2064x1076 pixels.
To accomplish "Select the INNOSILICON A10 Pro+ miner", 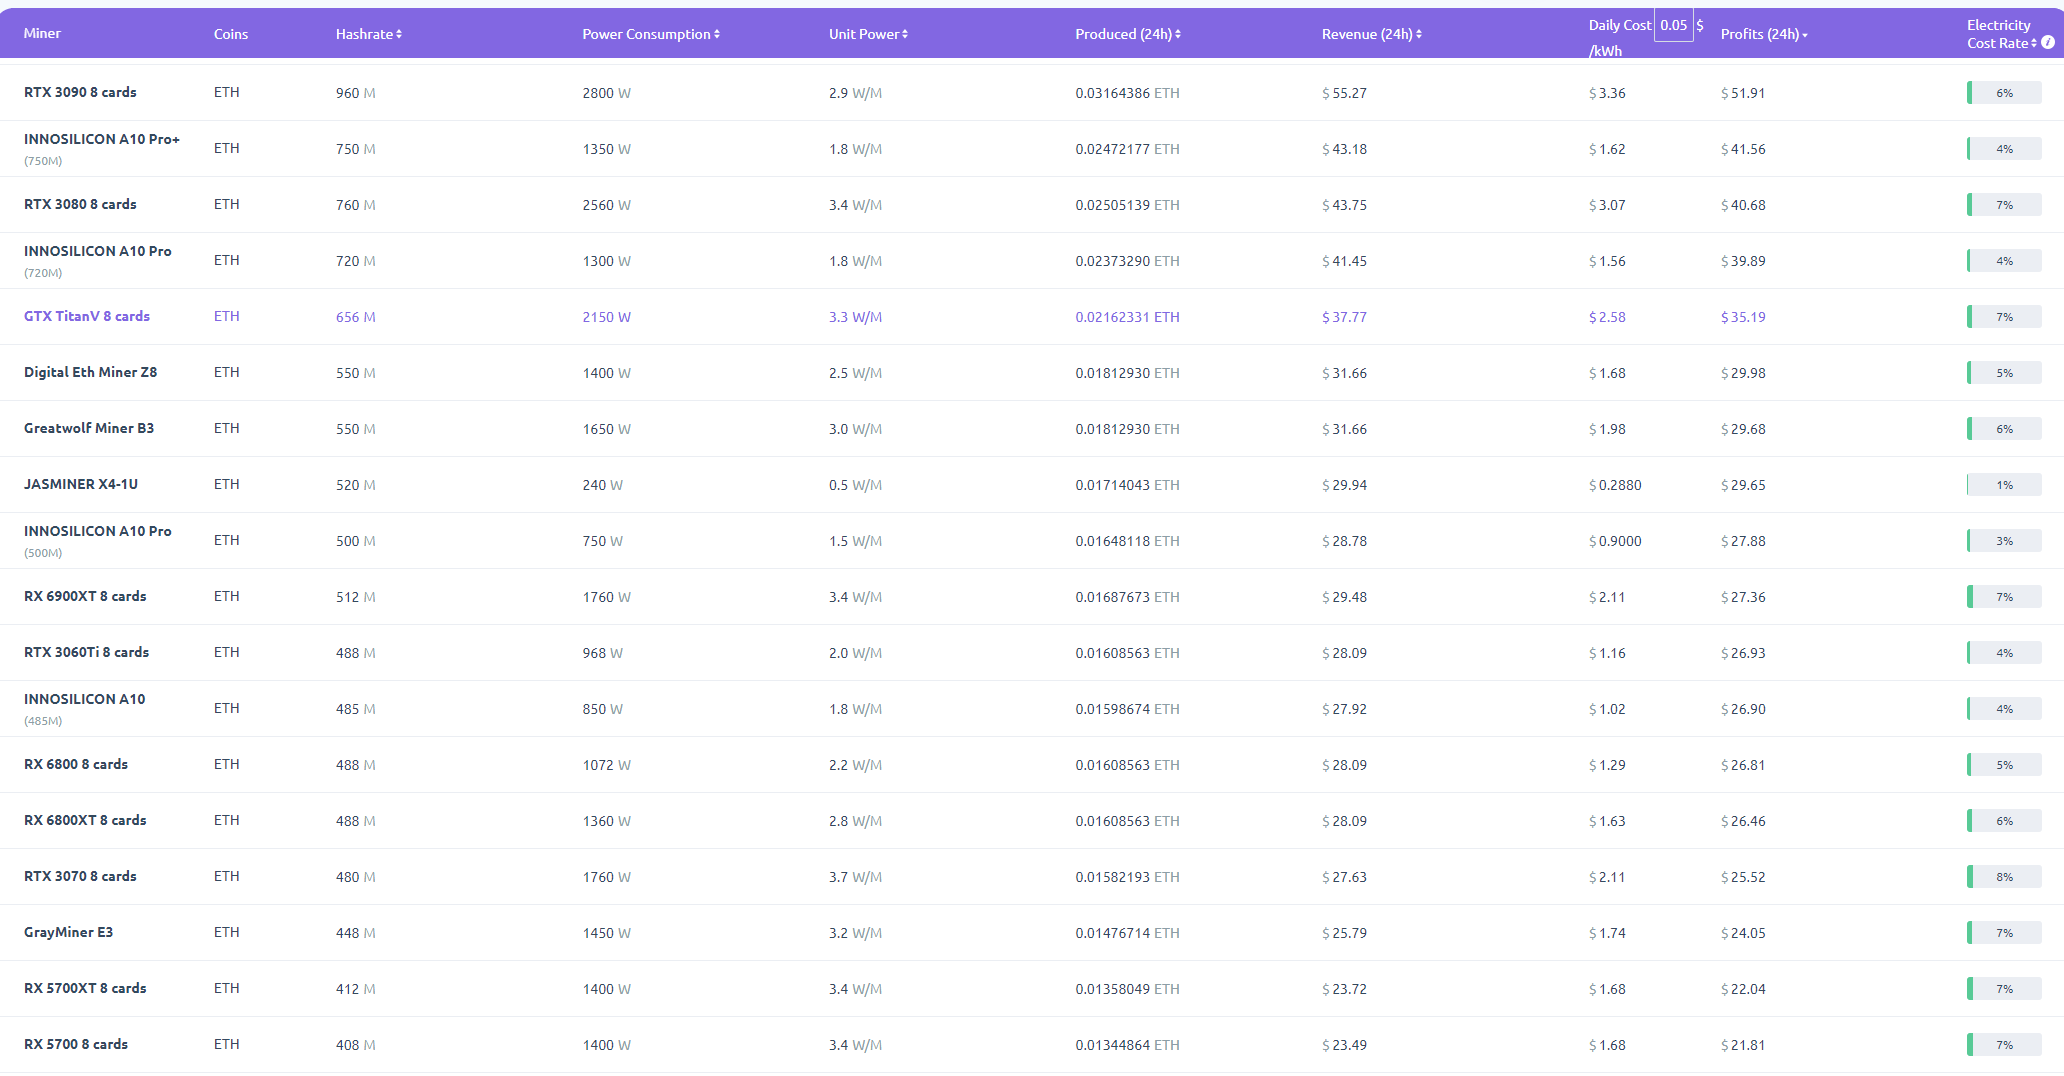I will pos(101,139).
